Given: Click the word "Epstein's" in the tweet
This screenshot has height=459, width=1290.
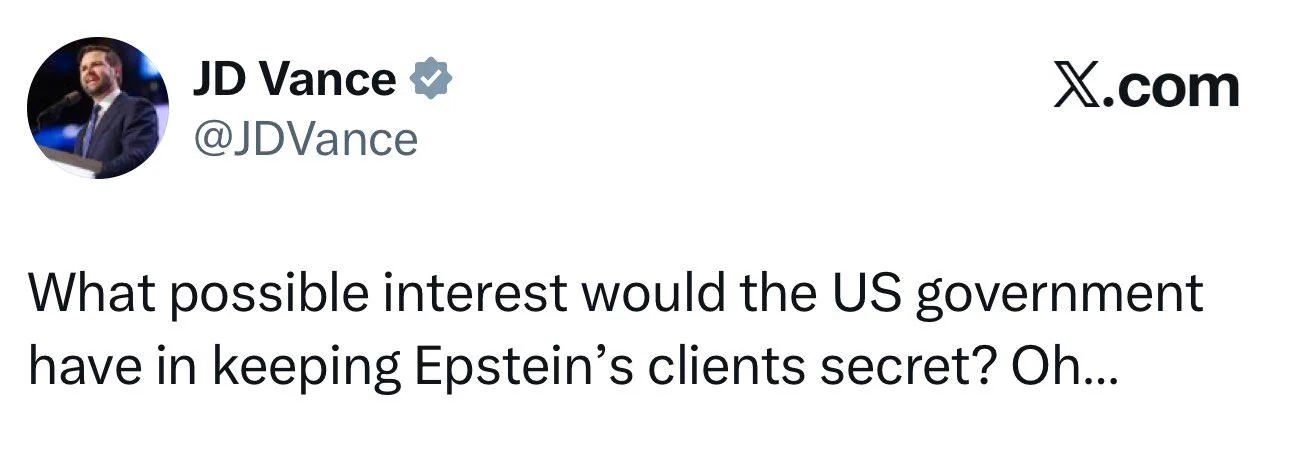Looking at the screenshot, I should [x=517, y=369].
